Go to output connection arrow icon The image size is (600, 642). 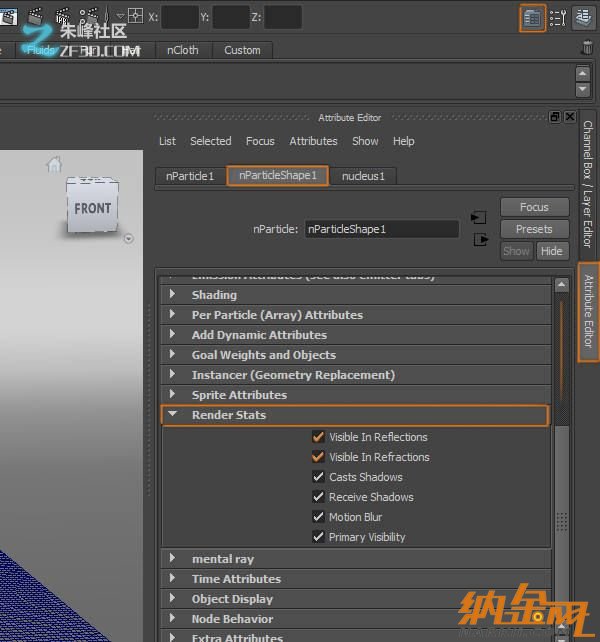[480, 239]
